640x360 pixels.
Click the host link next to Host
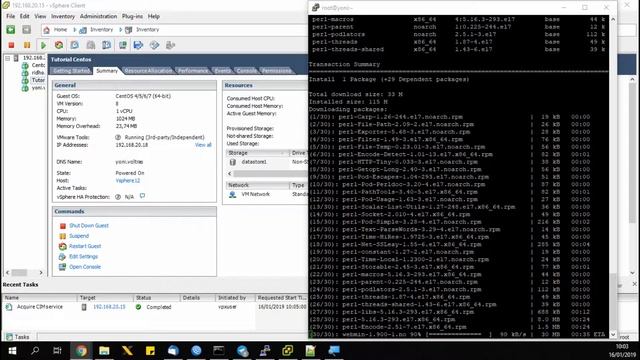click(x=127, y=180)
